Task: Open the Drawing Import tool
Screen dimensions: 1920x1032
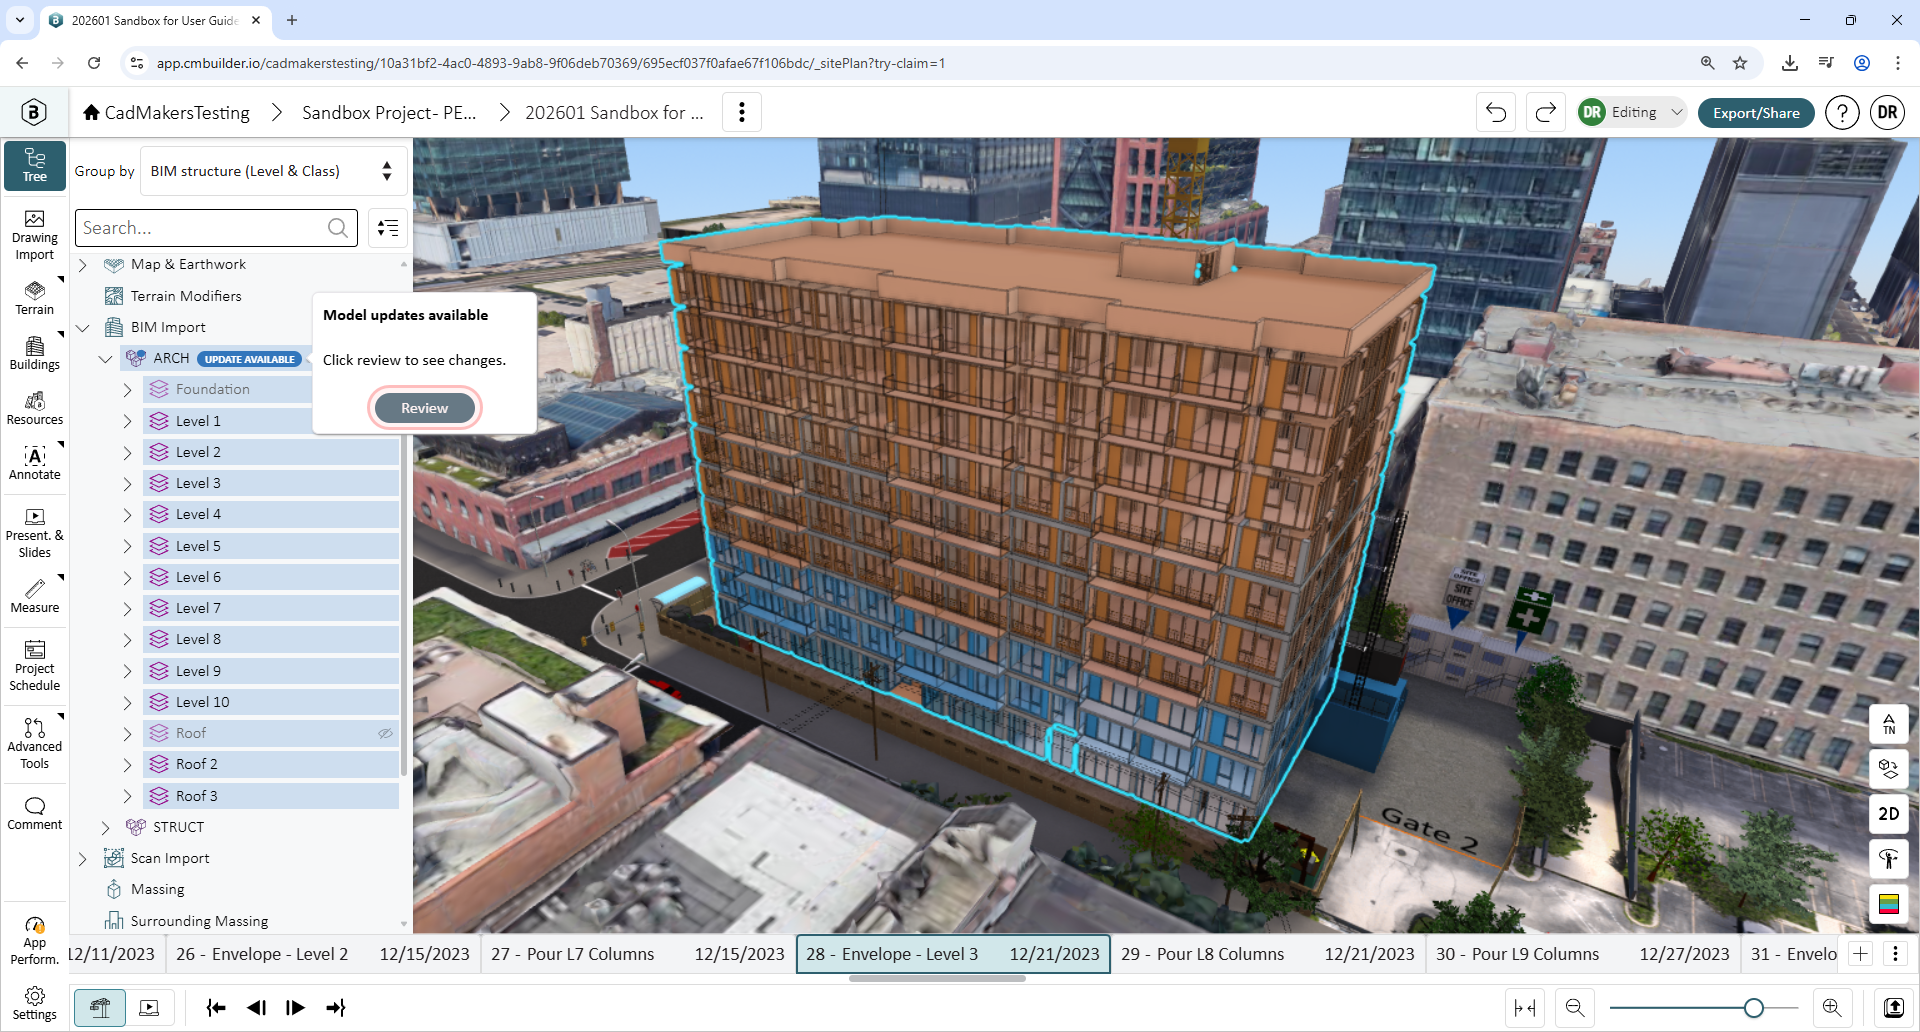Action: click(35, 236)
